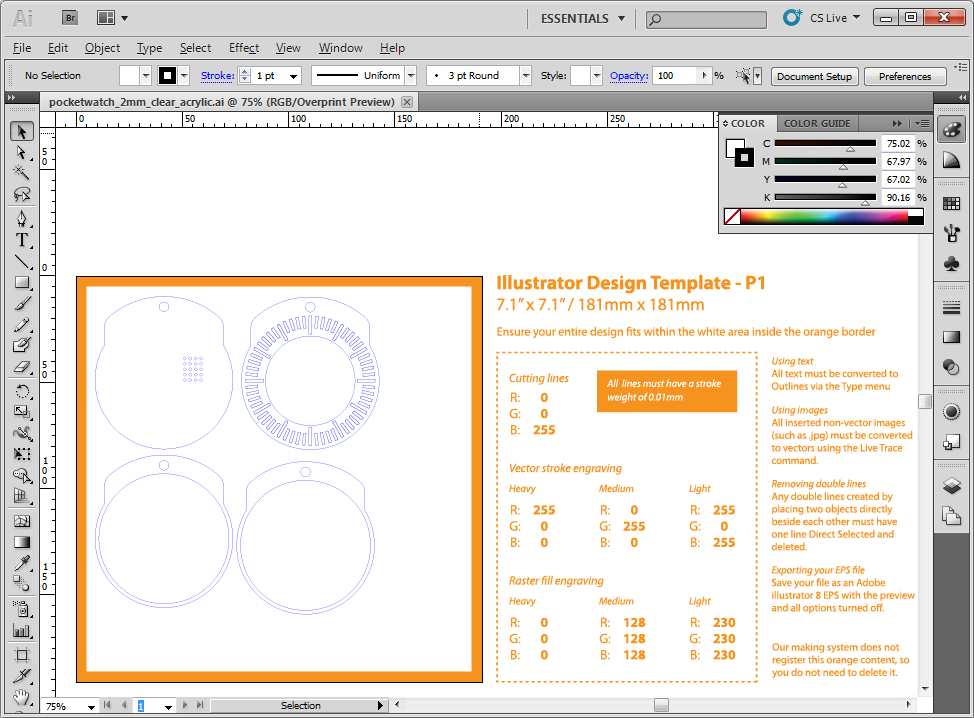The image size is (974, 718).
Task: Open the Layers panel icon
Action: (951, 485)
